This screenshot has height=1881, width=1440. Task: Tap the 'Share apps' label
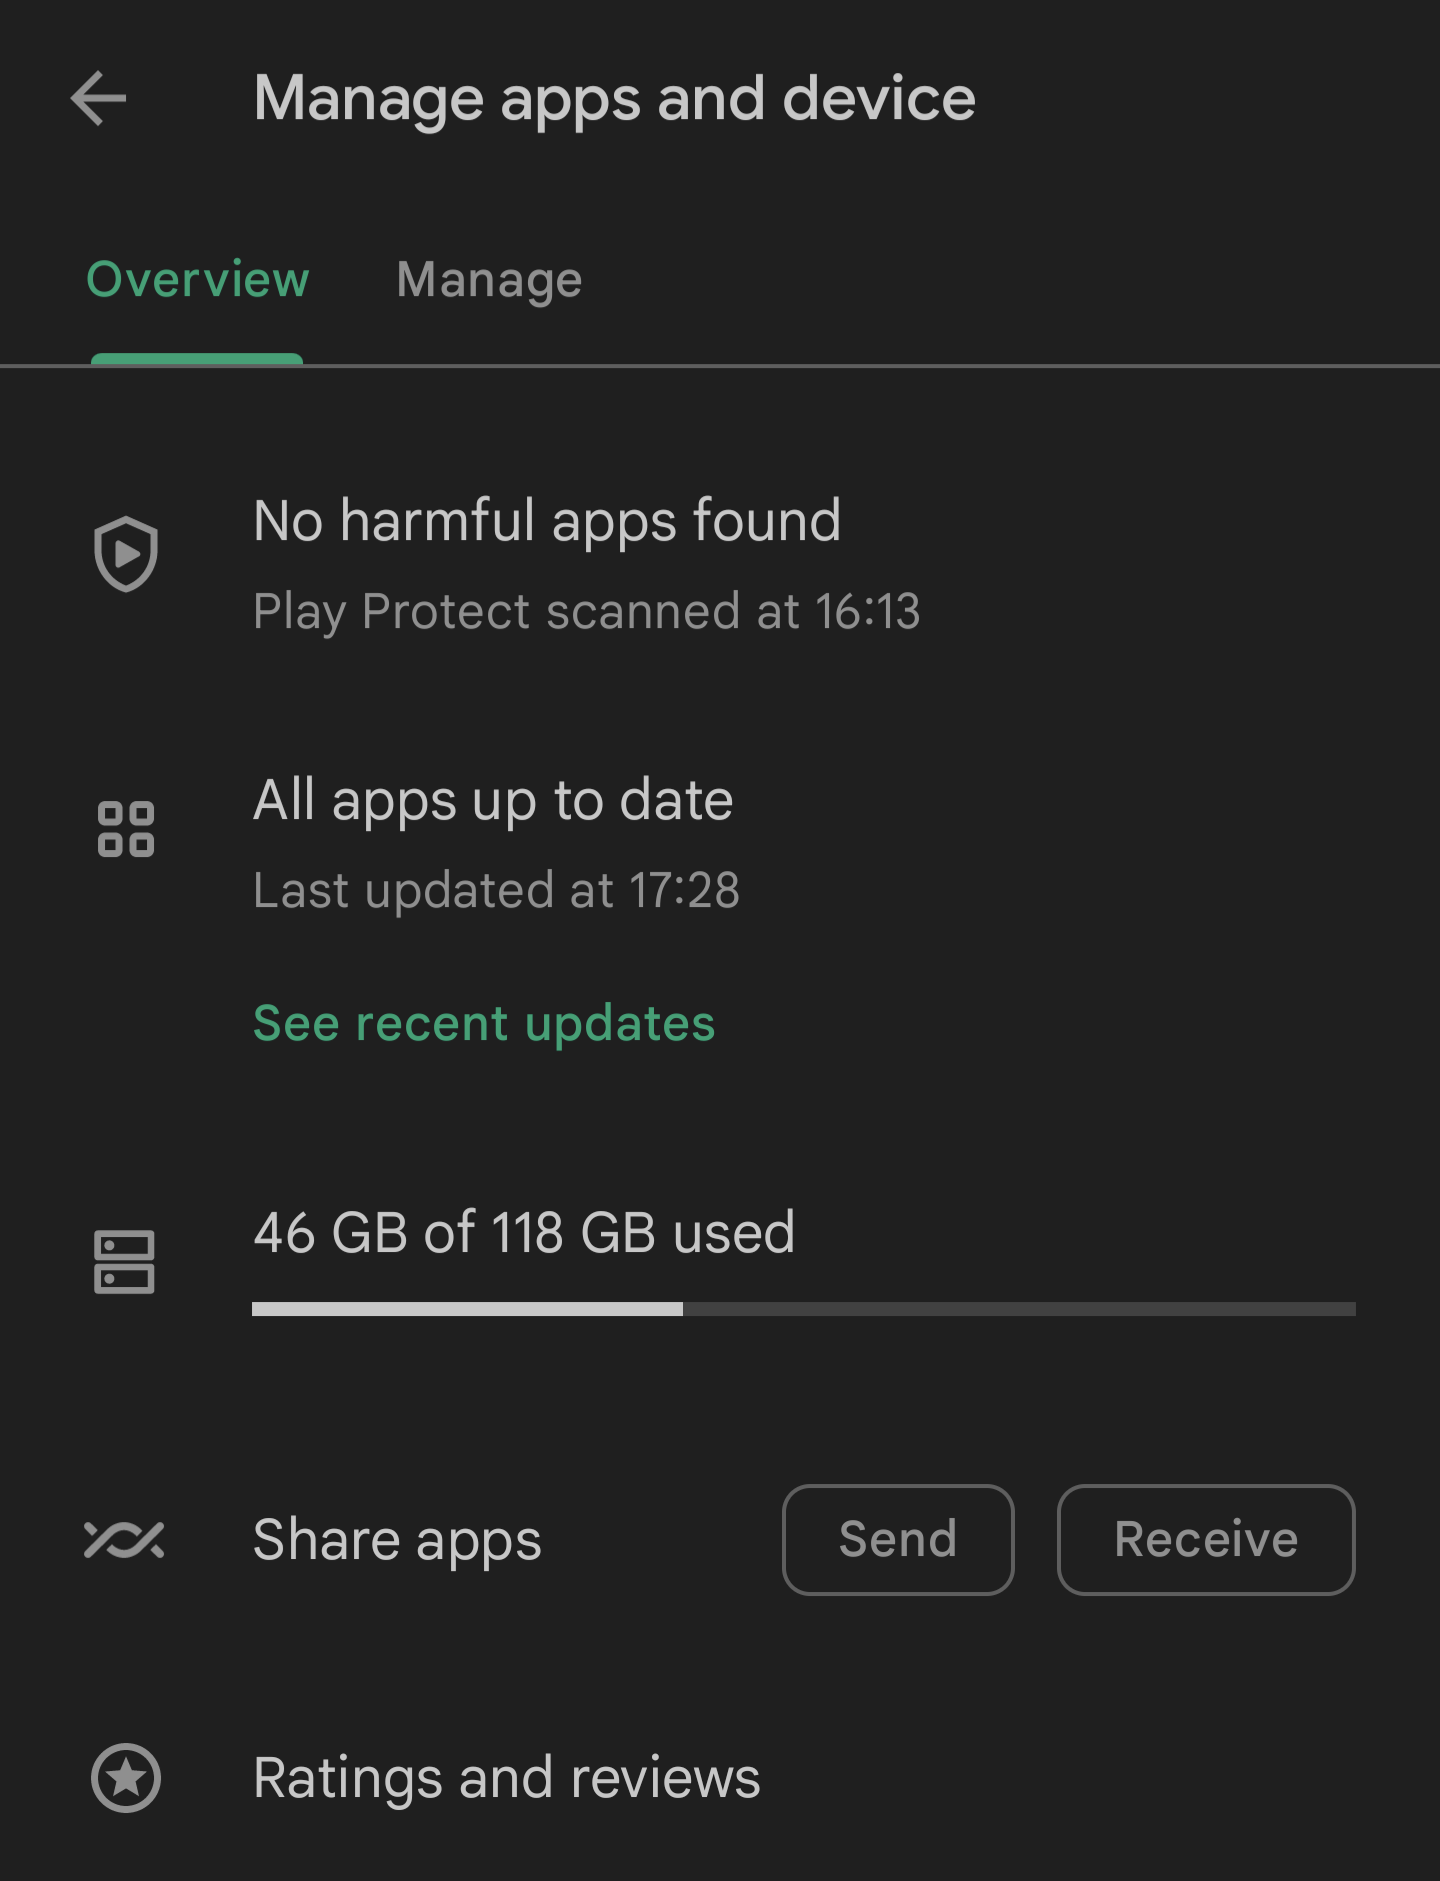pos(397,1541)
